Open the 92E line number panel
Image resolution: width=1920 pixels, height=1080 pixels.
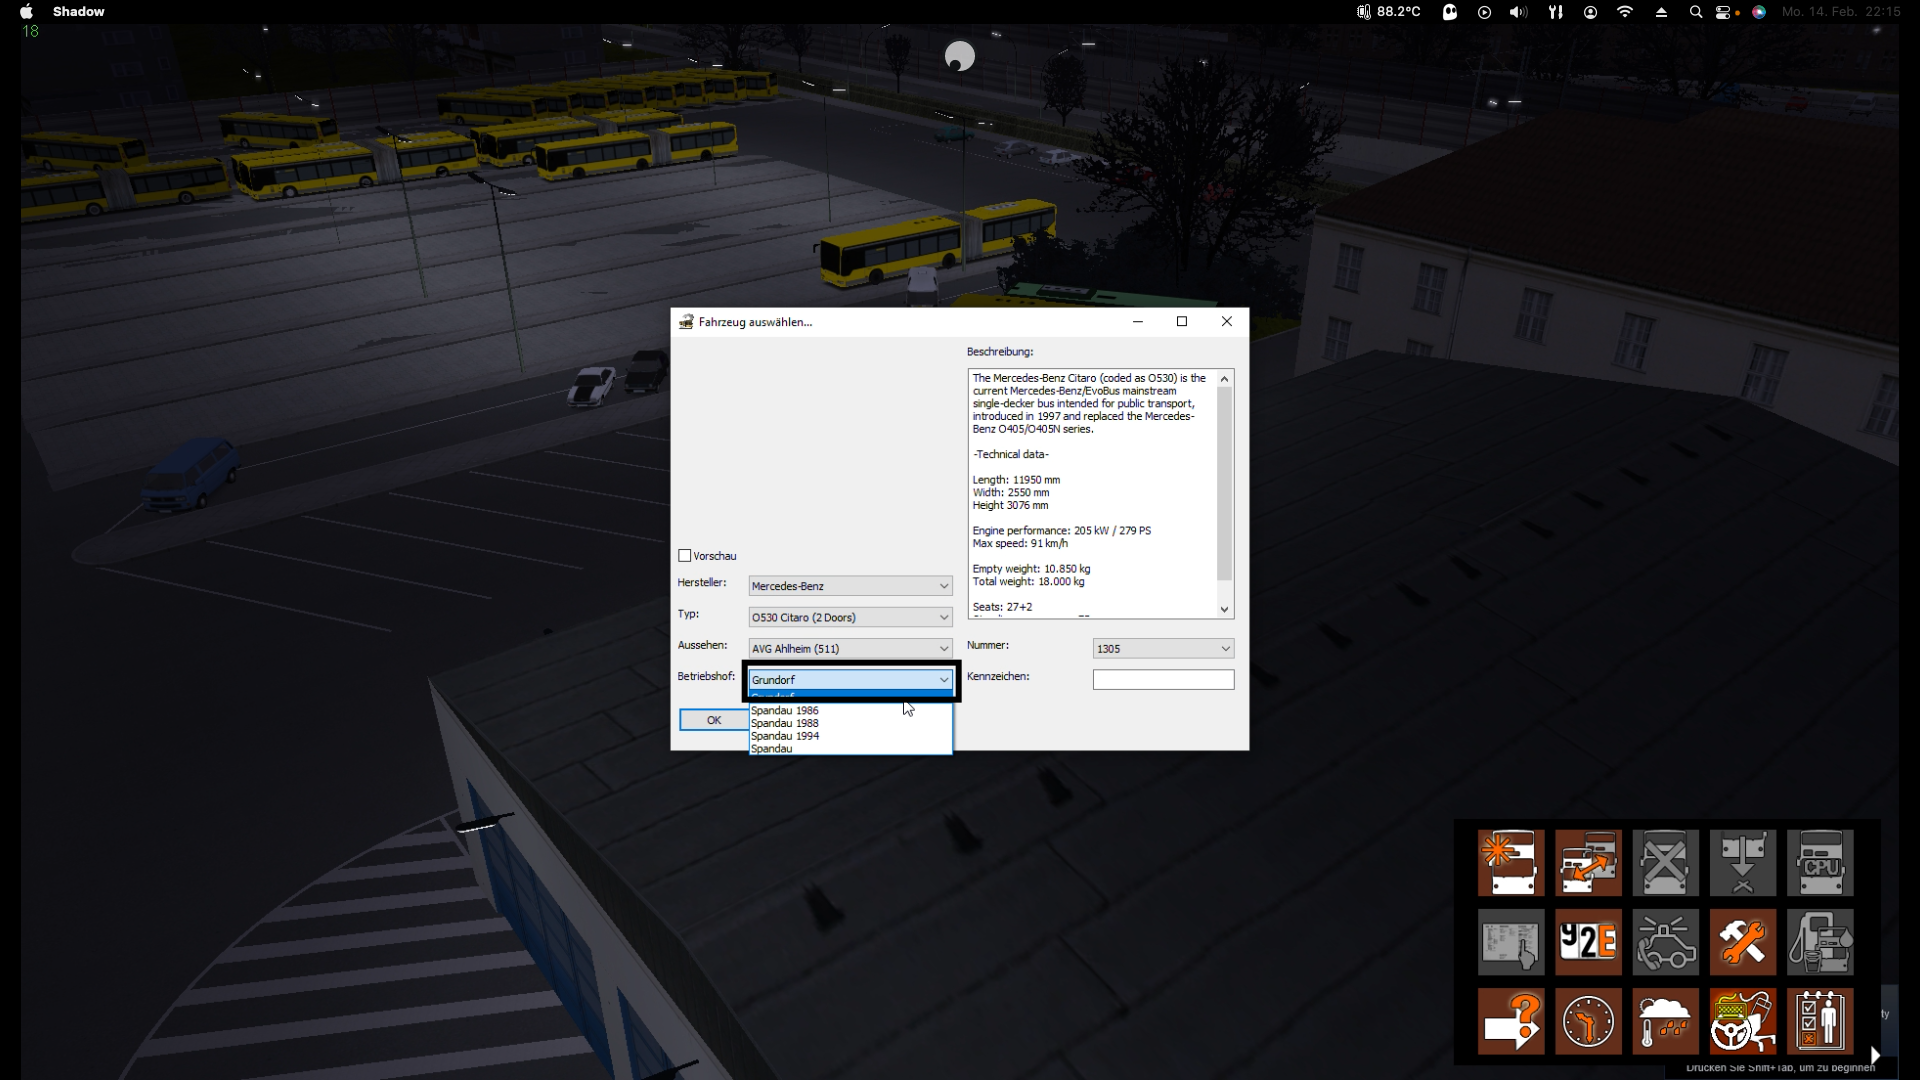[1588, 942]
